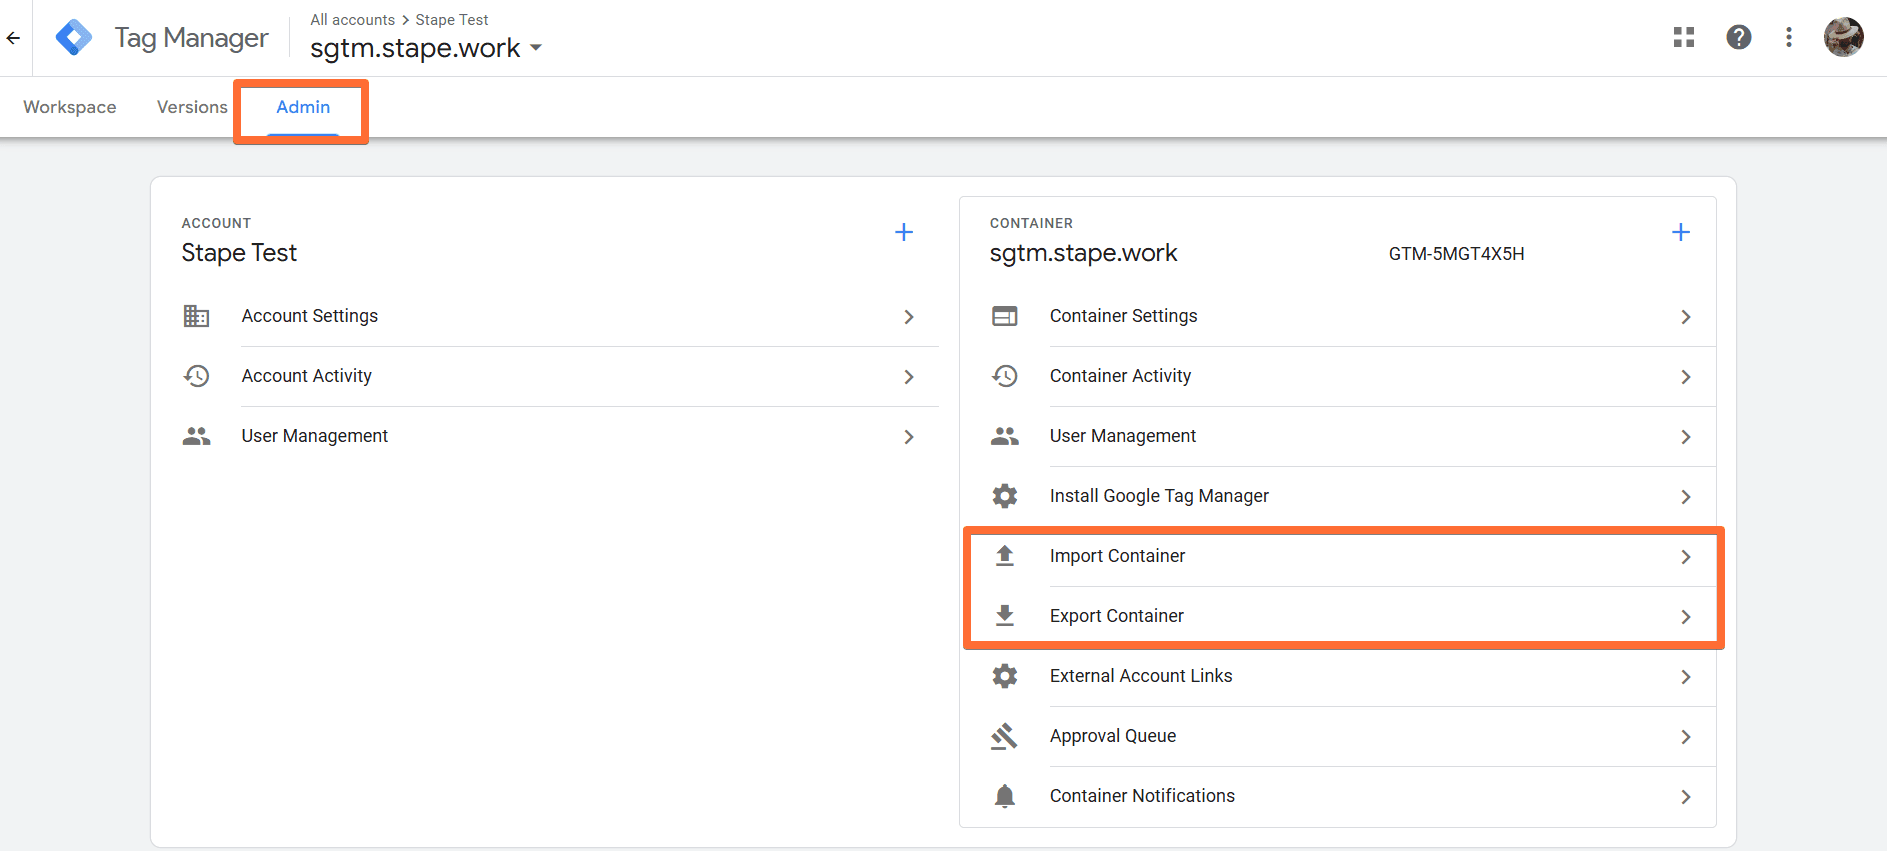Expand Export Container chevron
The image size is (1887, 851).
point(1686,617)
